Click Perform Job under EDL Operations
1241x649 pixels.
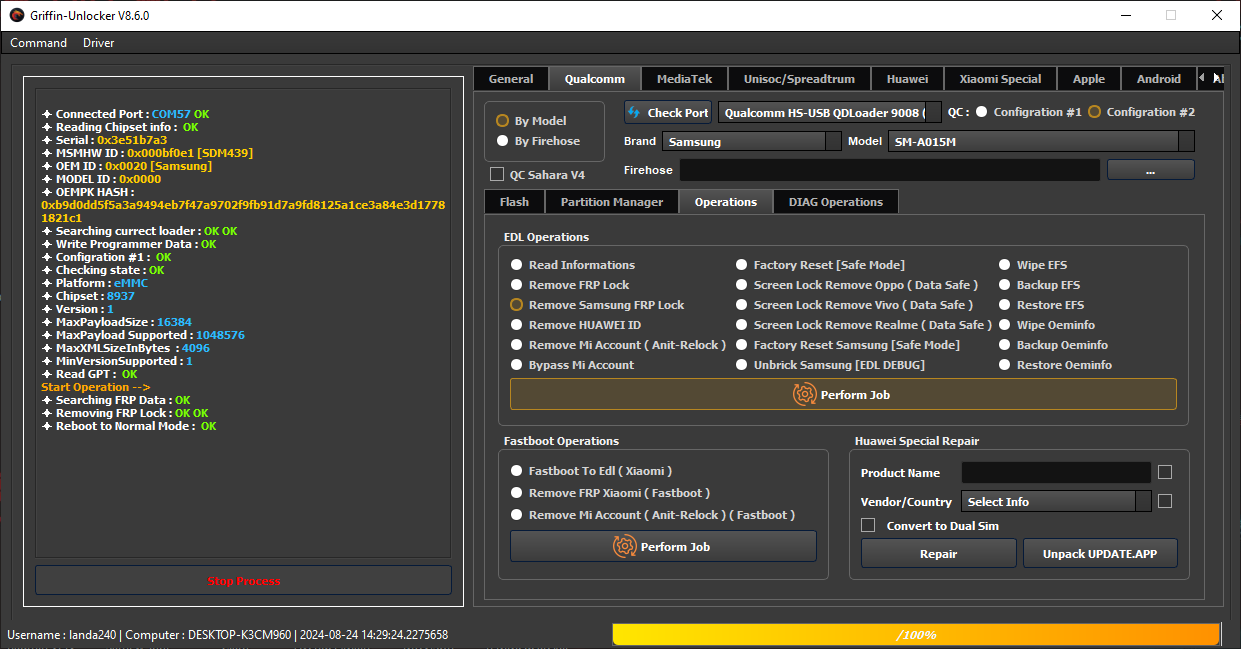tap(843, 394)
